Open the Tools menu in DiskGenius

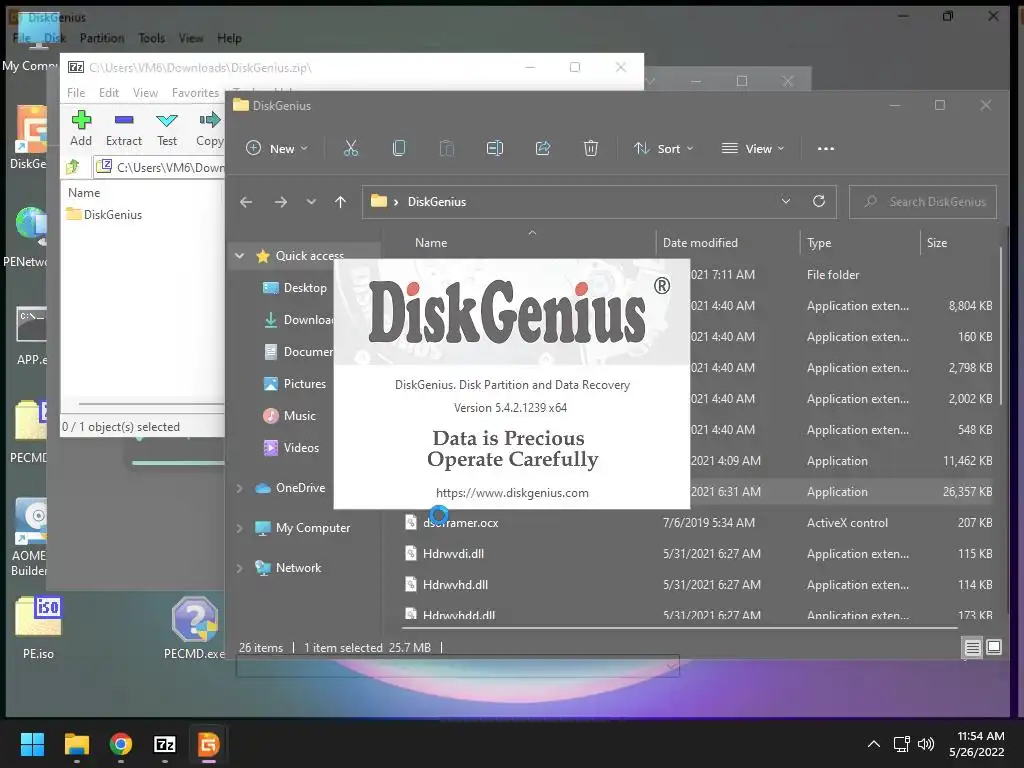tap(152, 38)
